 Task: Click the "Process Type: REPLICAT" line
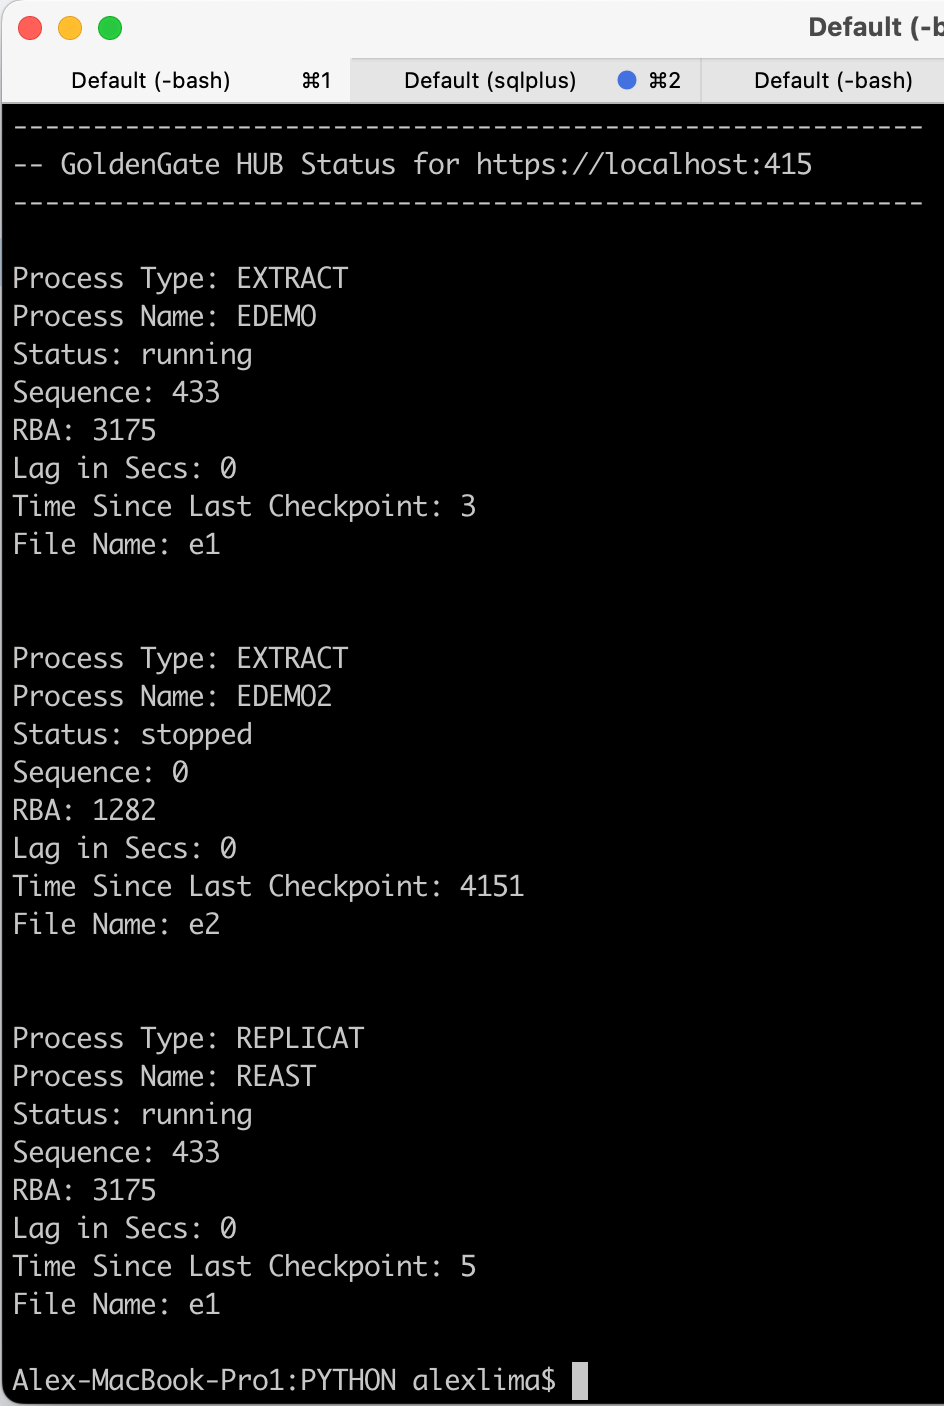(x=188, y=1039)
